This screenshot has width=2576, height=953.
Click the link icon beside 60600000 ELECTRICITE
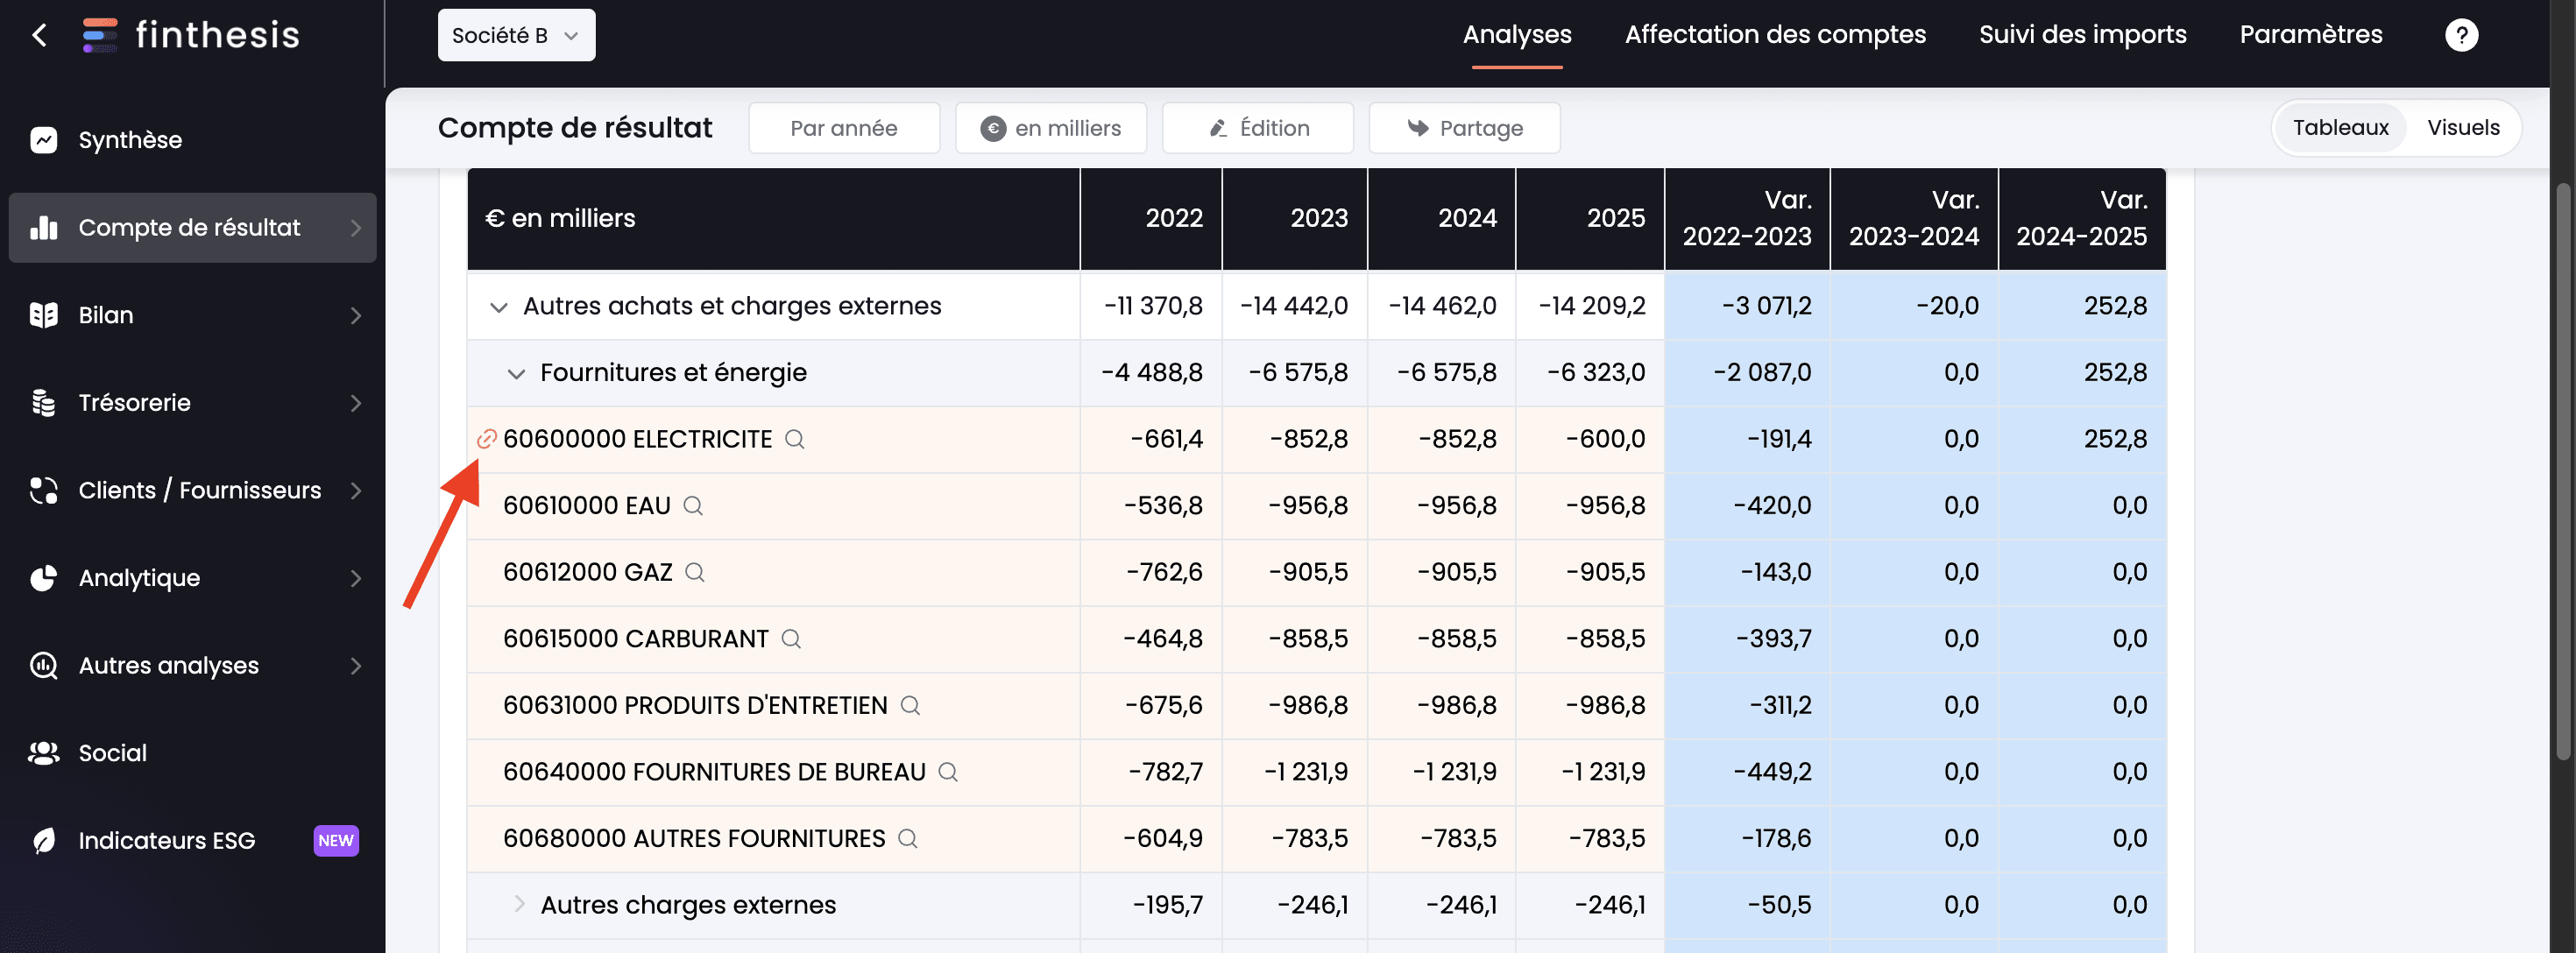coord(486,439)
